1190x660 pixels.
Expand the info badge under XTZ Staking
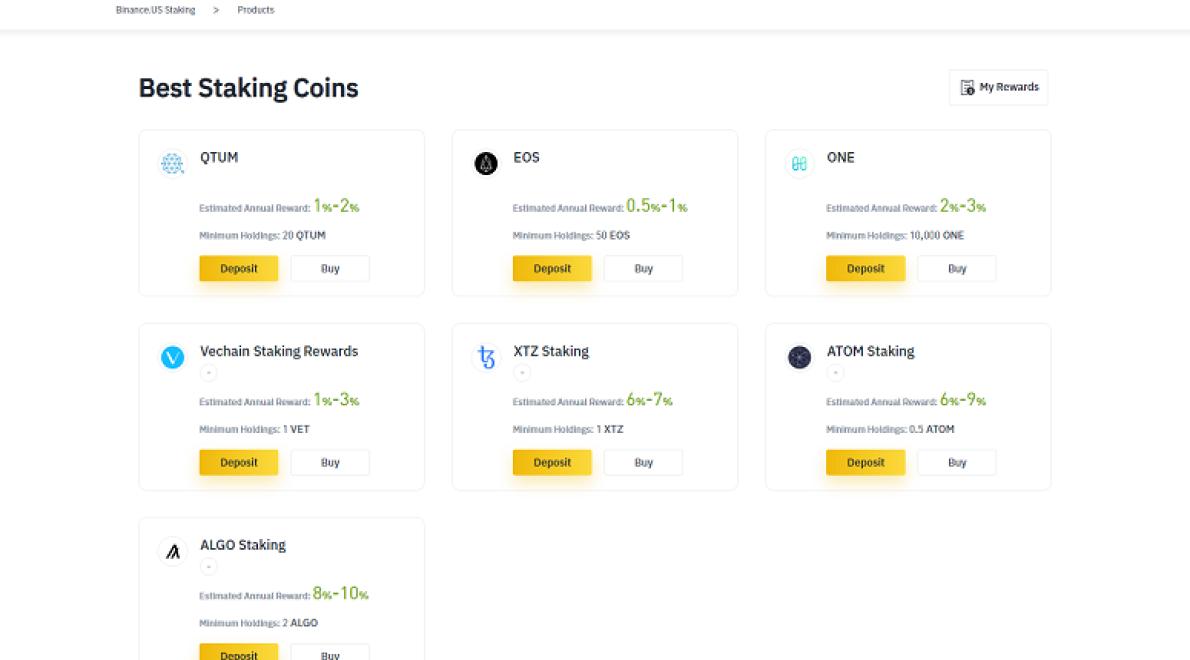pyautogui.click(x=522, y=372)
